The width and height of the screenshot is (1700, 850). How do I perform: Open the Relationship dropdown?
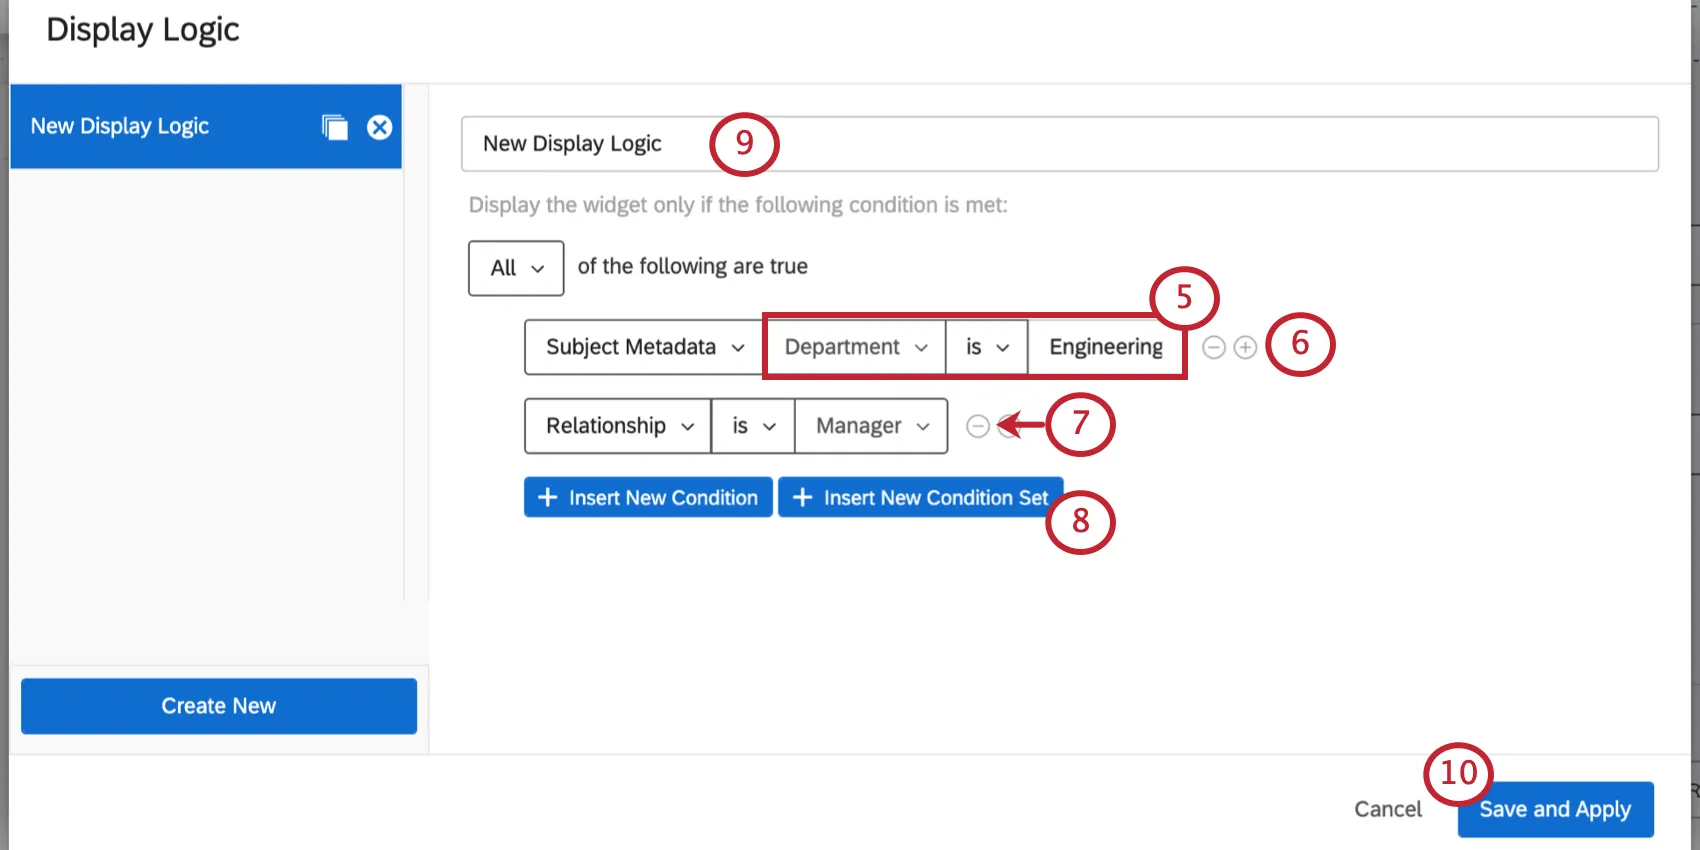616,426
